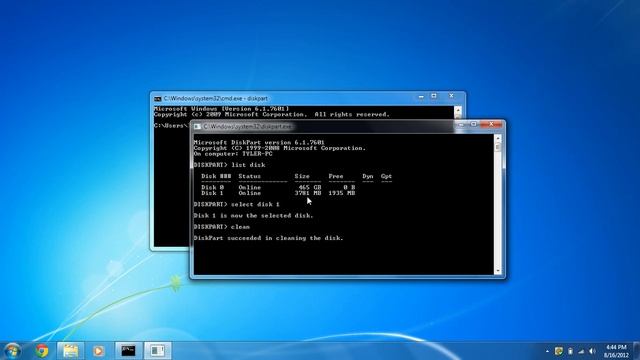Open the volume speaker tray icon

(592, 351)
